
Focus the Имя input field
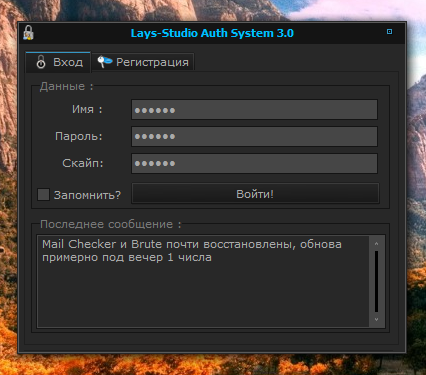[254, 109]
